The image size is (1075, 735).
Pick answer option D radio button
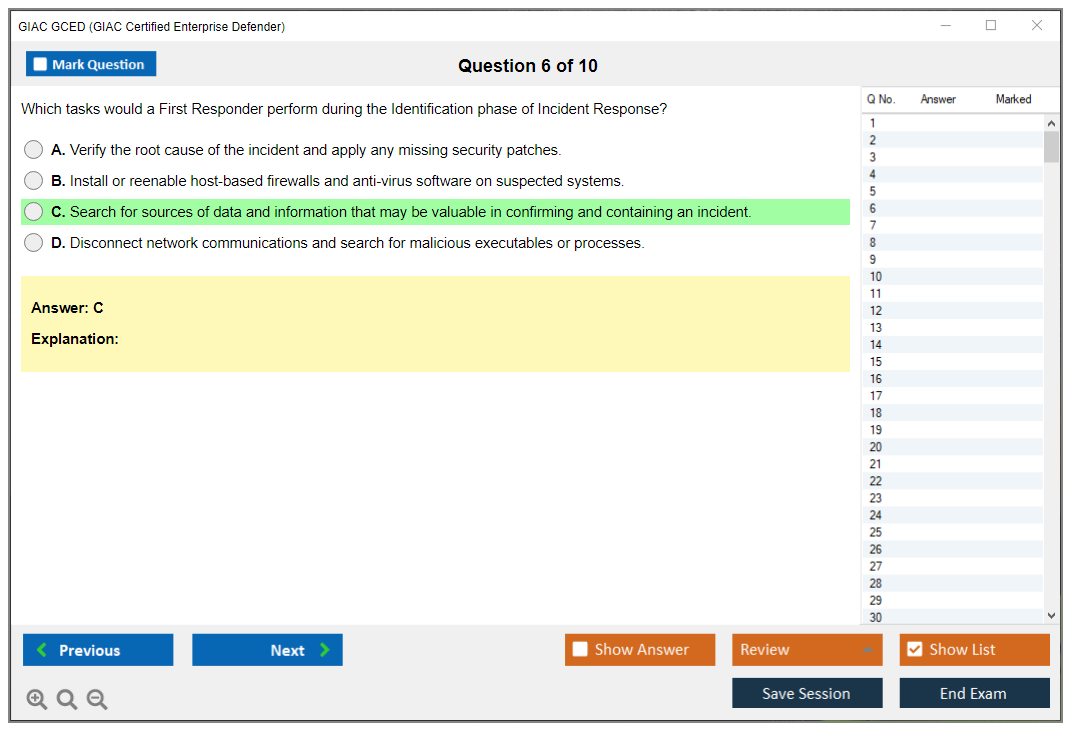(34, 243)
